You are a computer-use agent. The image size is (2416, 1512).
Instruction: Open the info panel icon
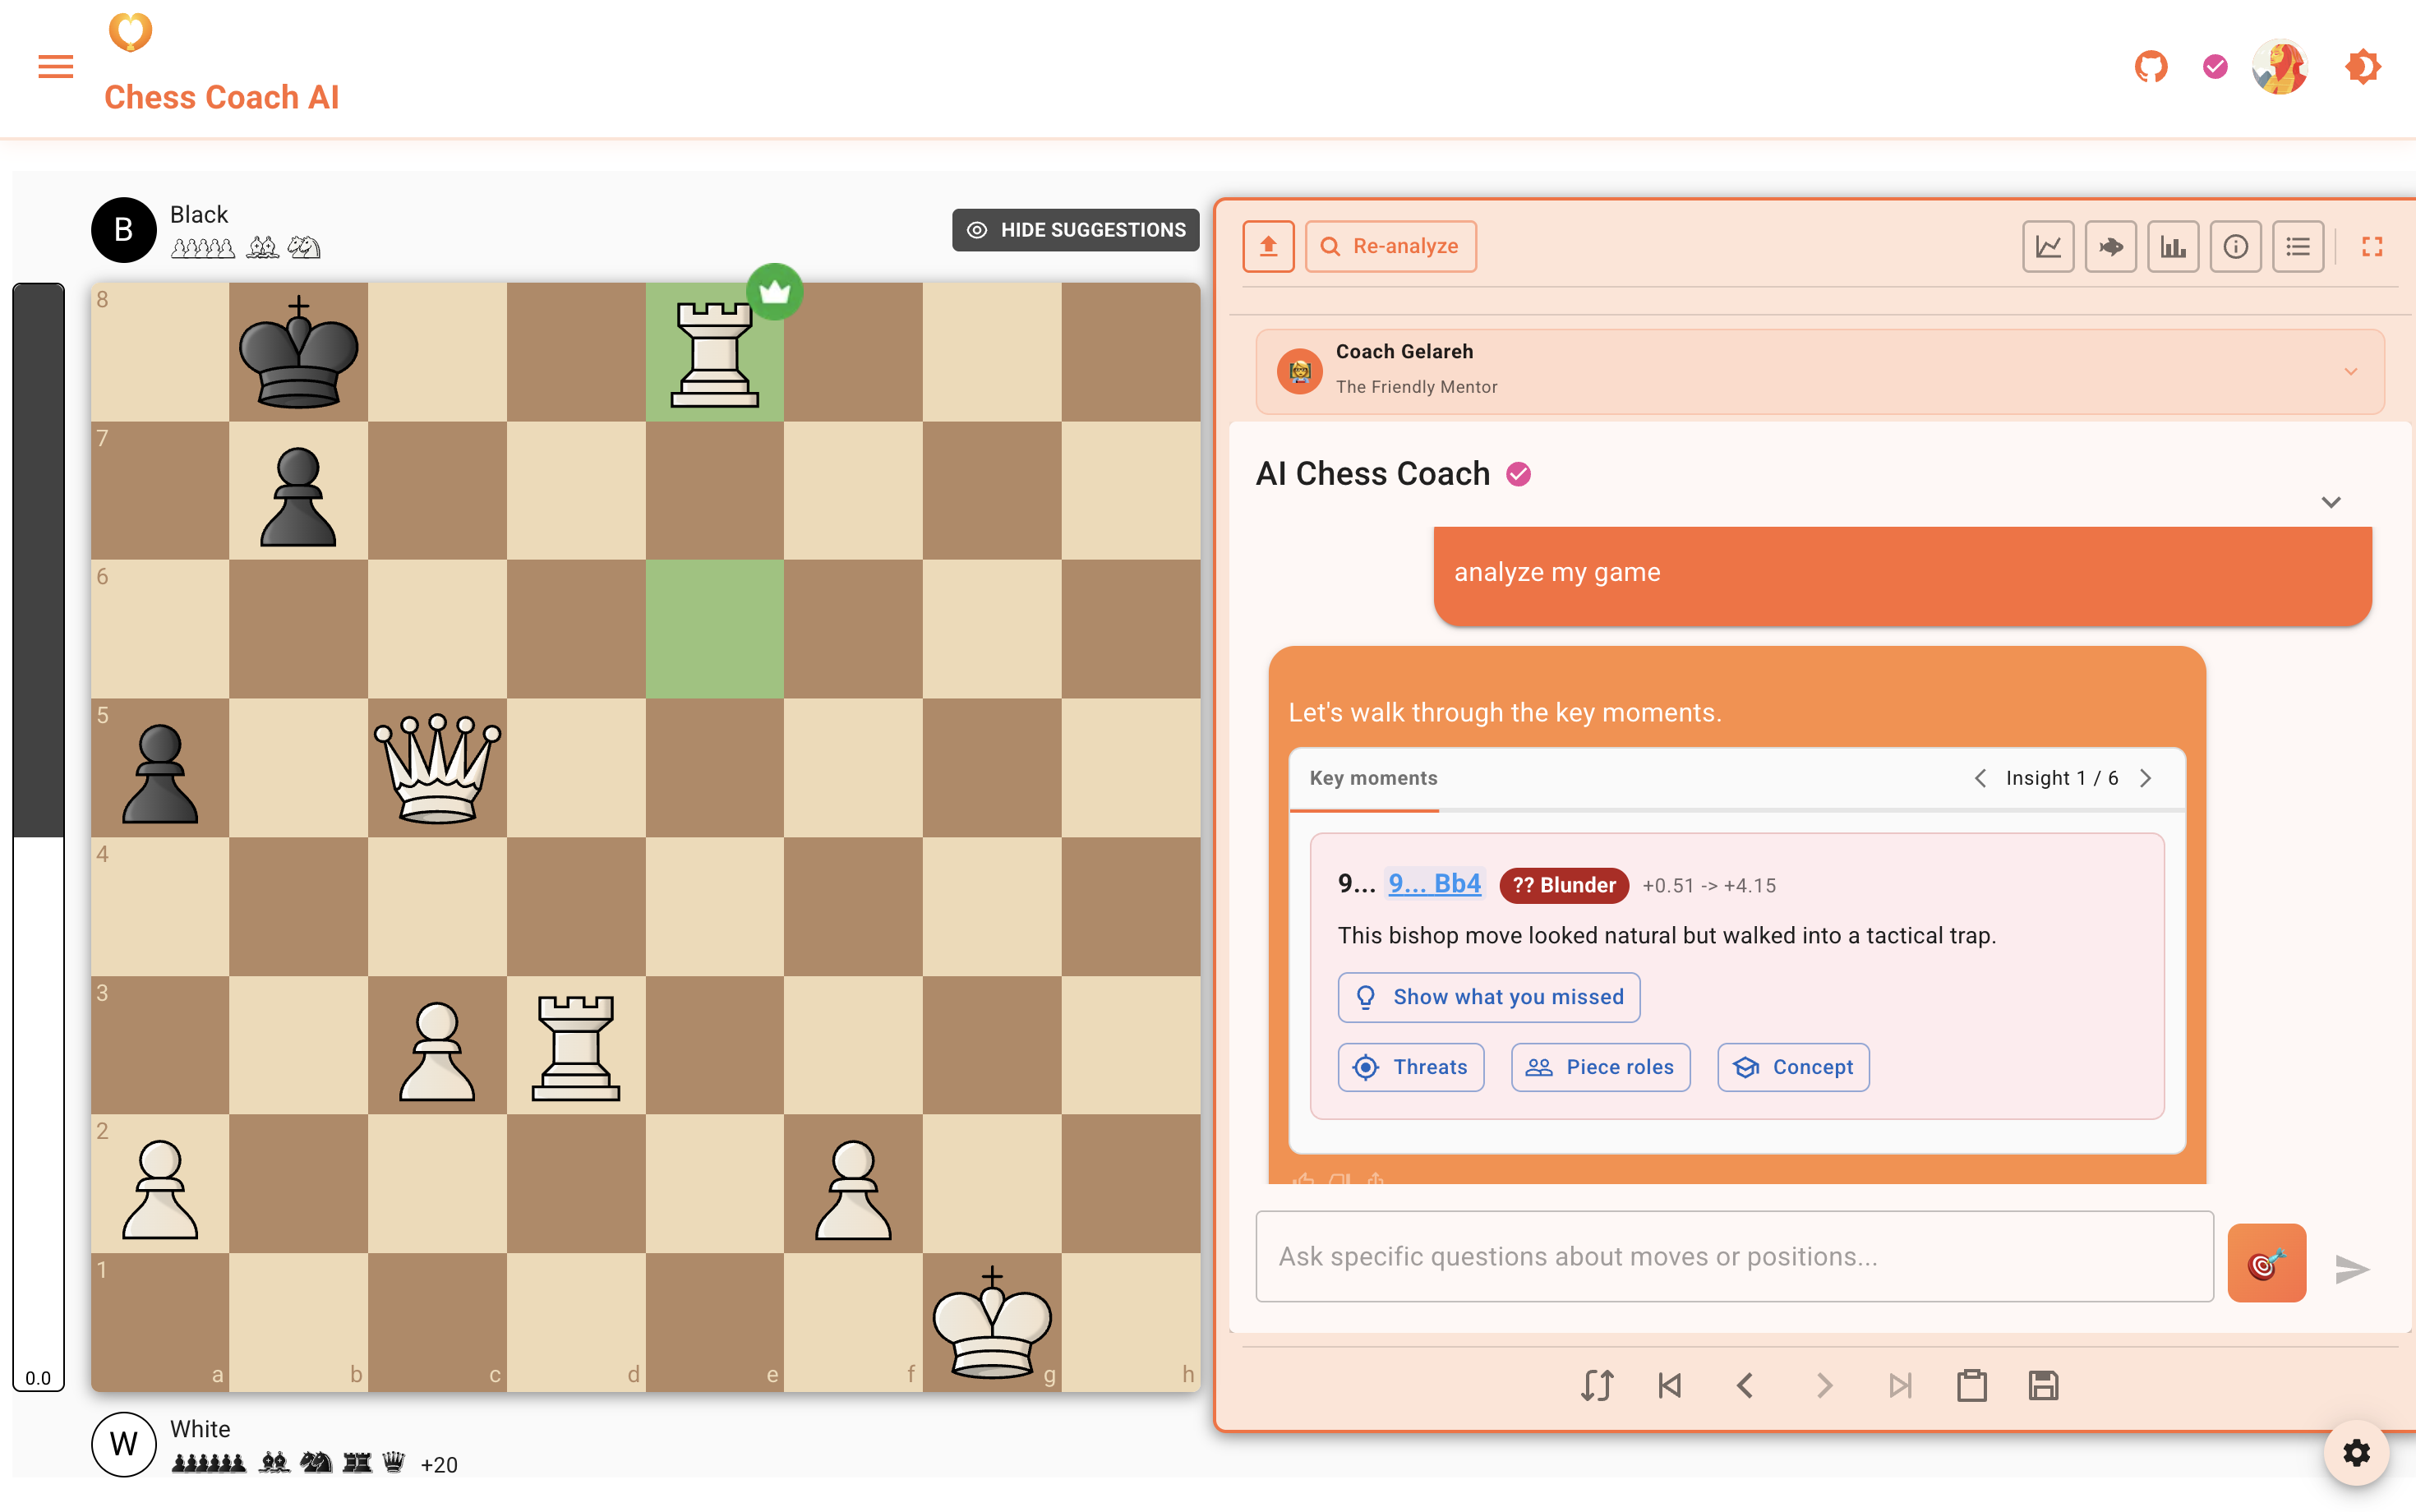point(2236,246)
